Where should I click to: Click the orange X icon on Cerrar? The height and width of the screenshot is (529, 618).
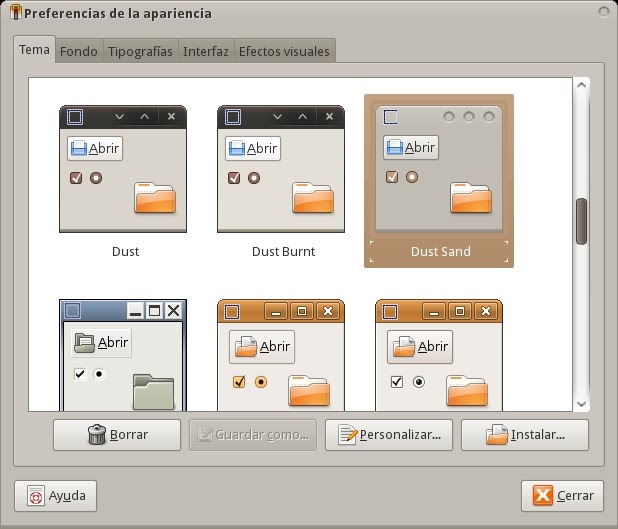(543, 495)
